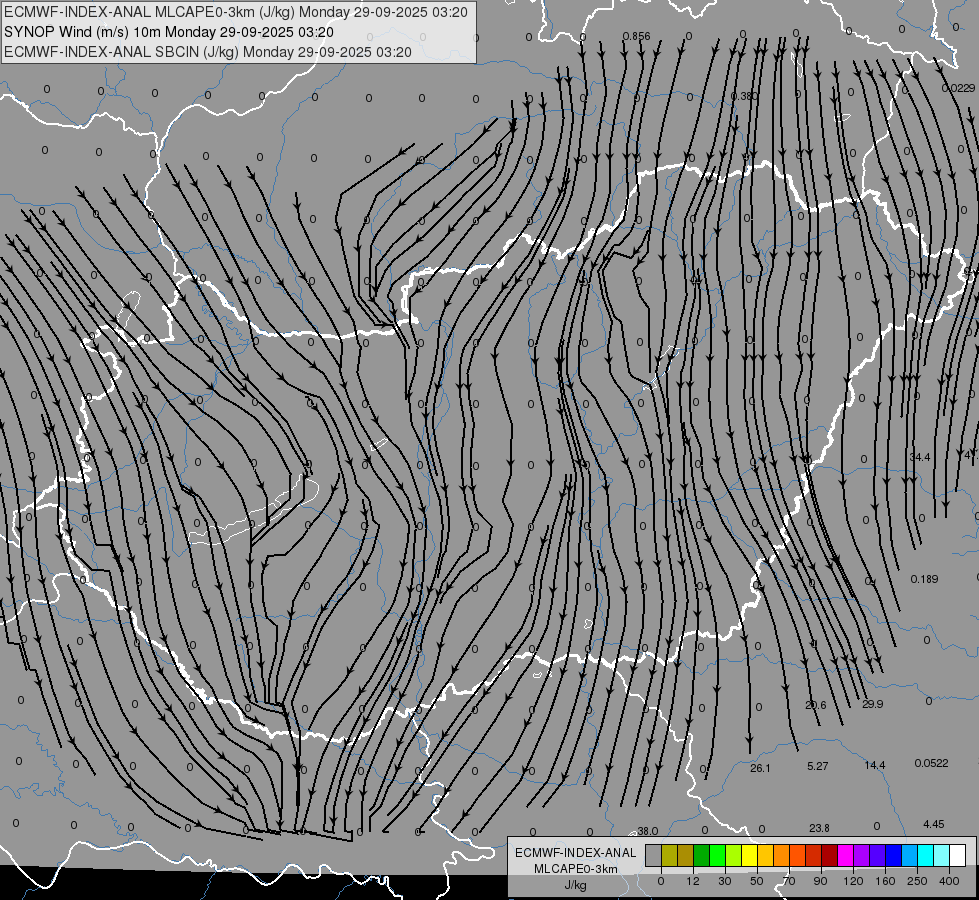Click legend tick label 70
Screen dimensions: 979x900
pyautogui.click(x=789, y=881)
